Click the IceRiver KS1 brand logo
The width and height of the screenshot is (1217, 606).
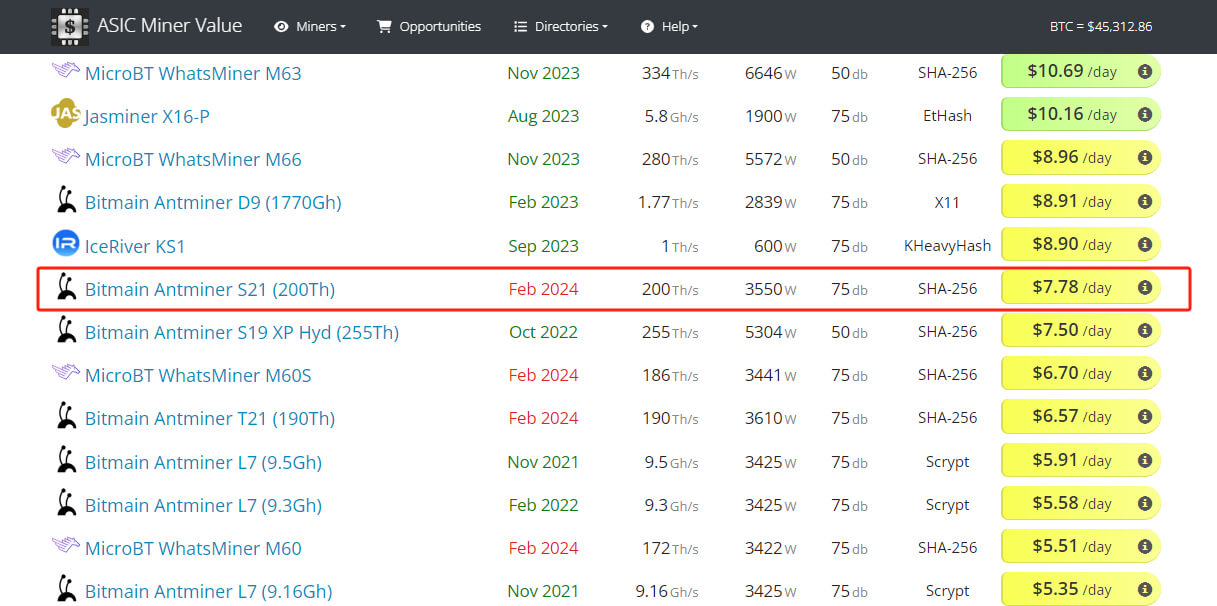tap(65, 244)
